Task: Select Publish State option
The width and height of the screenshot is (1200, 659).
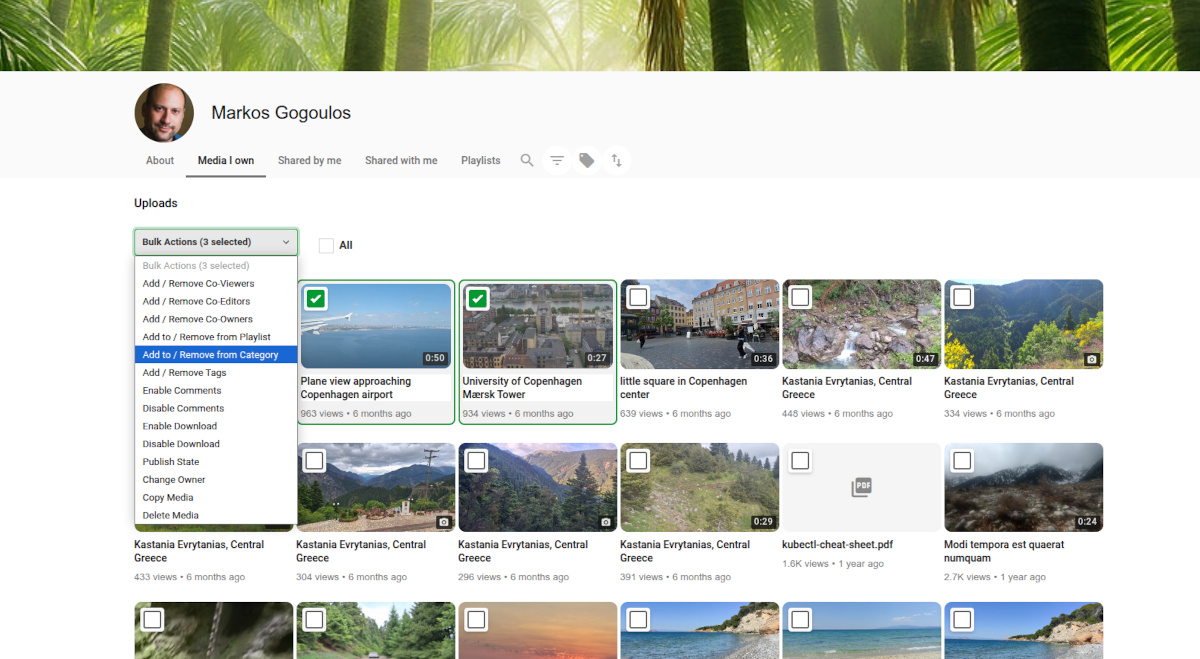Action: tap(171, 462)
